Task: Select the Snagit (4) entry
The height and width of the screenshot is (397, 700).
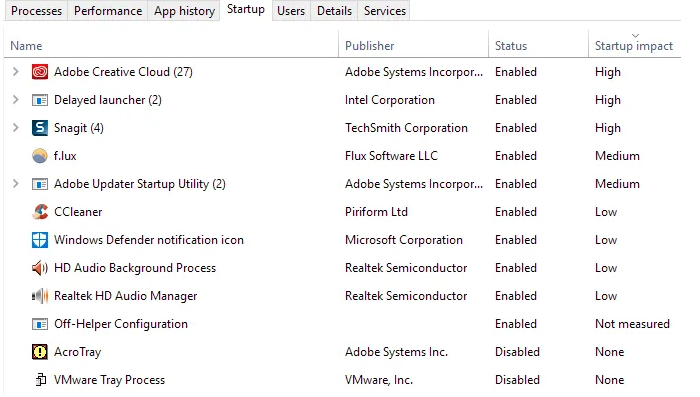Action: point(79,128)
